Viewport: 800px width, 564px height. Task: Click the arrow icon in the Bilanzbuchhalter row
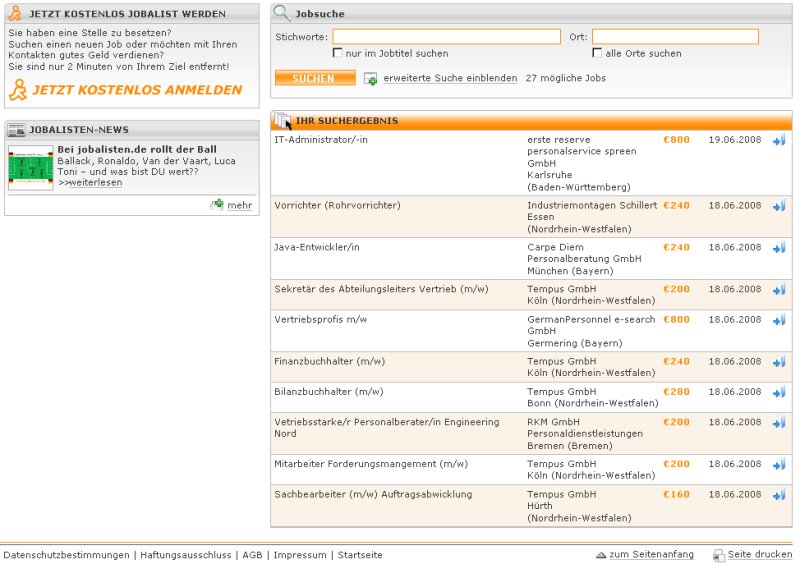coord(779,392)
